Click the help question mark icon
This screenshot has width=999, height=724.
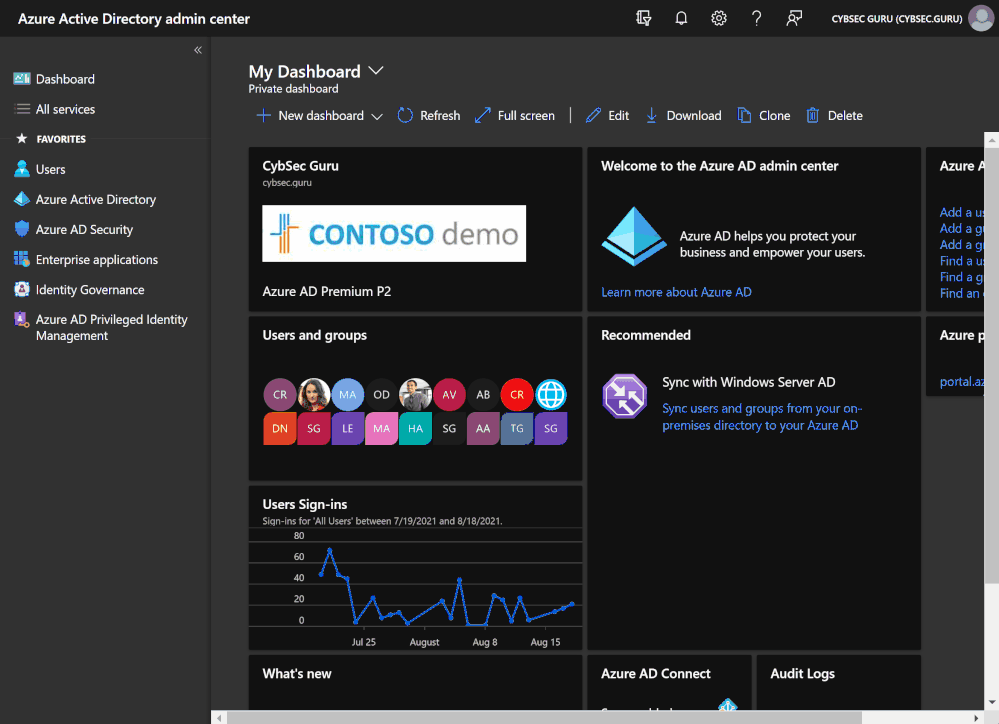756,18
